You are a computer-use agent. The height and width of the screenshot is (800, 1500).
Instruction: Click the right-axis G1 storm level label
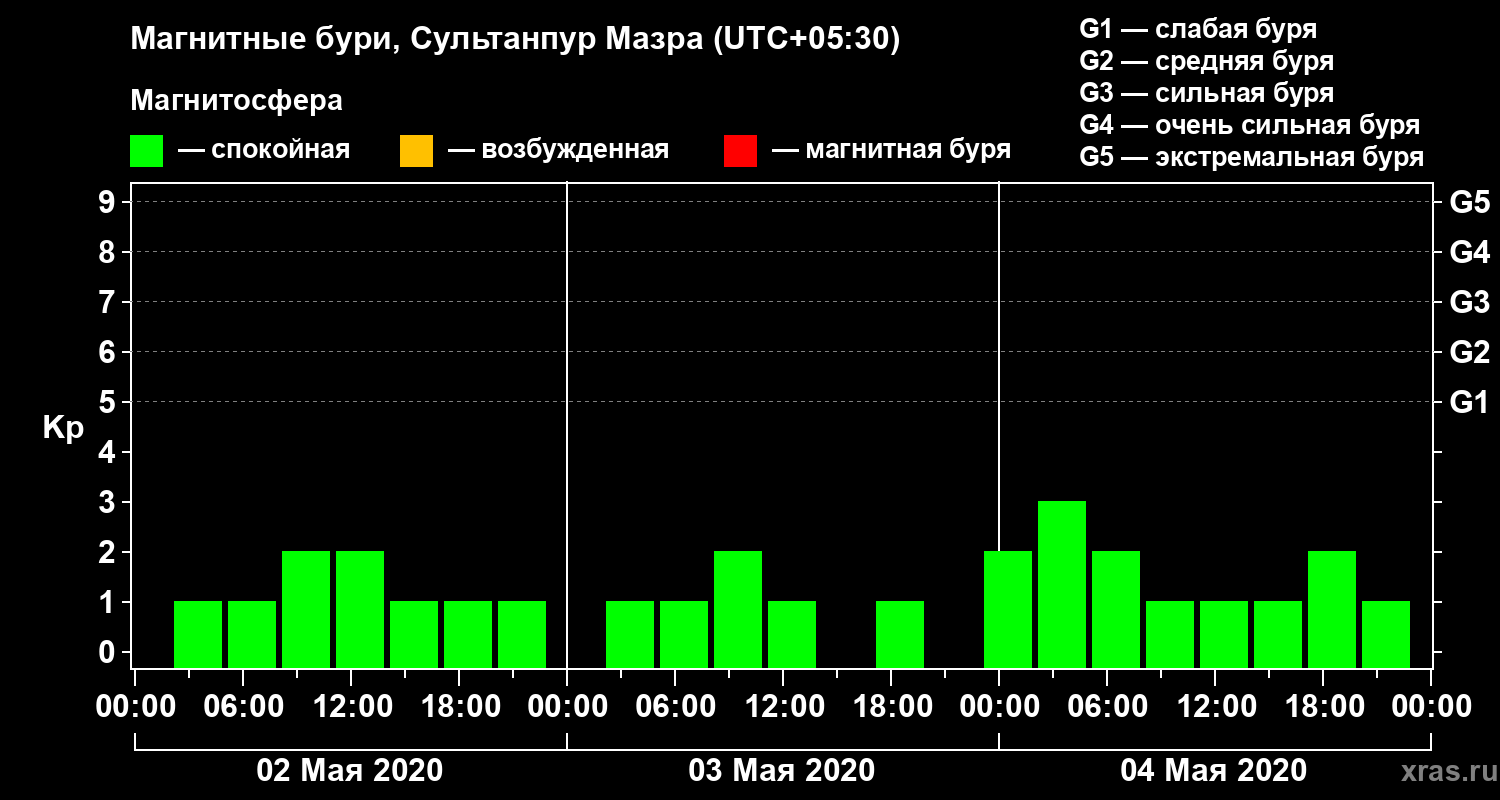tap(1470, 402)
